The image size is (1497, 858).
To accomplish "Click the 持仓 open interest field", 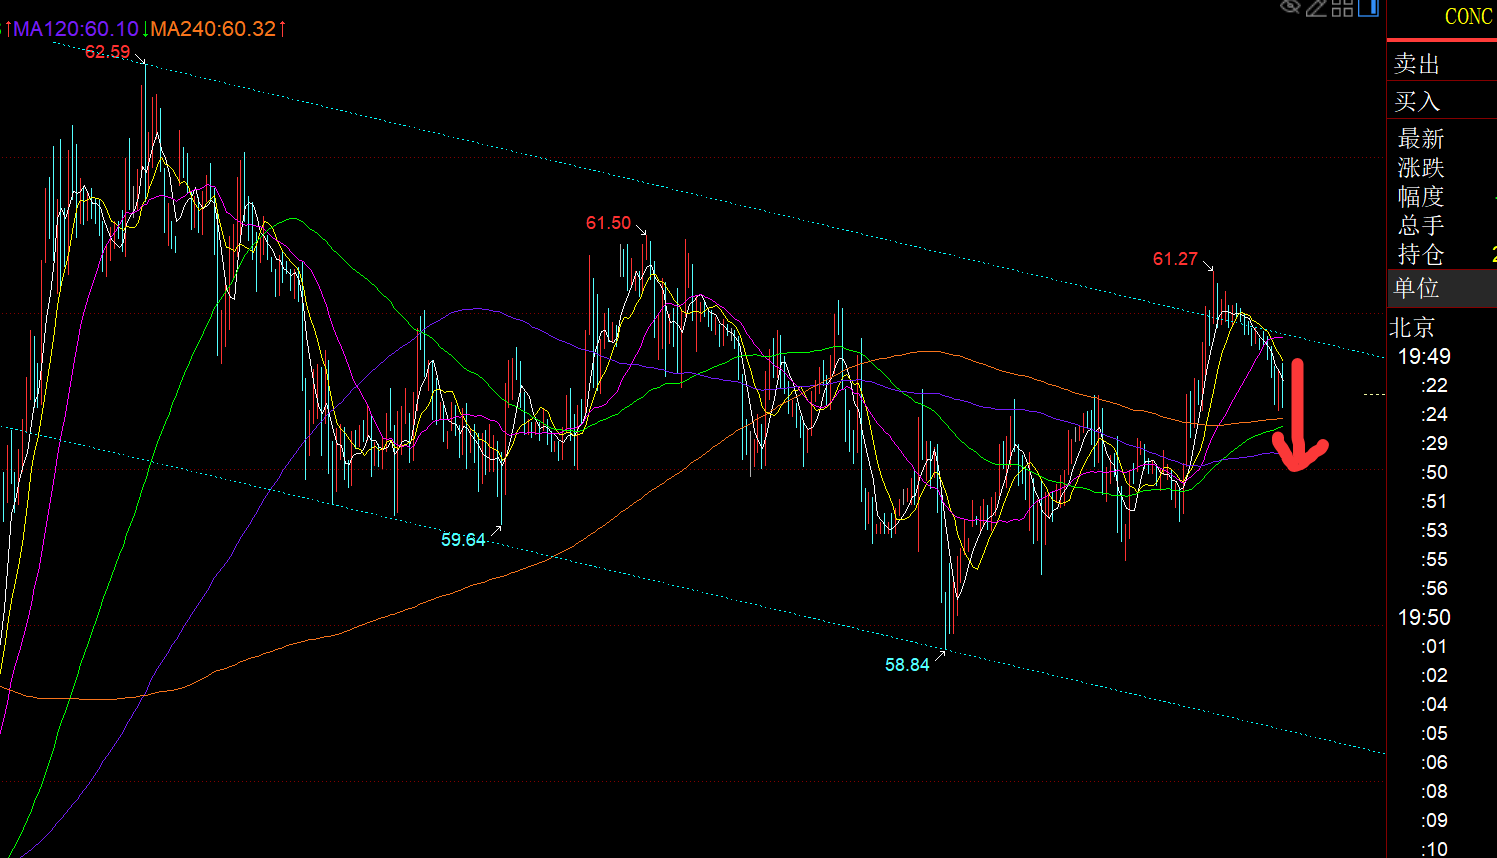I will tap(1421, 254).
